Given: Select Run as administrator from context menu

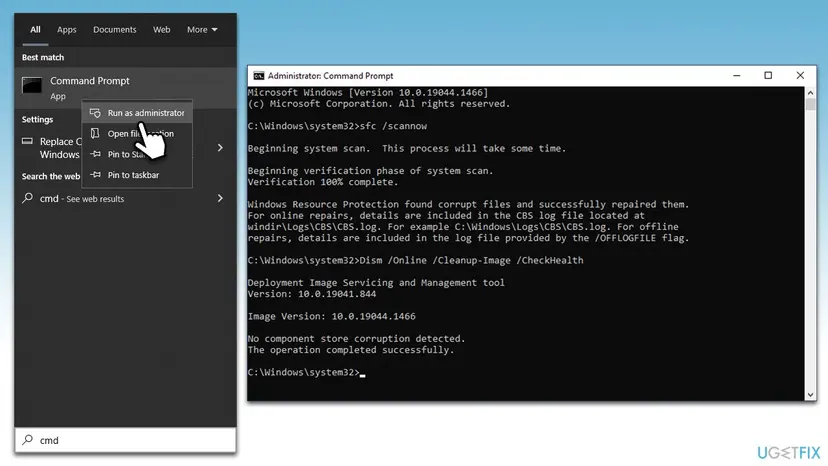Looking at the screenshot, I should (x=137, y=113).
